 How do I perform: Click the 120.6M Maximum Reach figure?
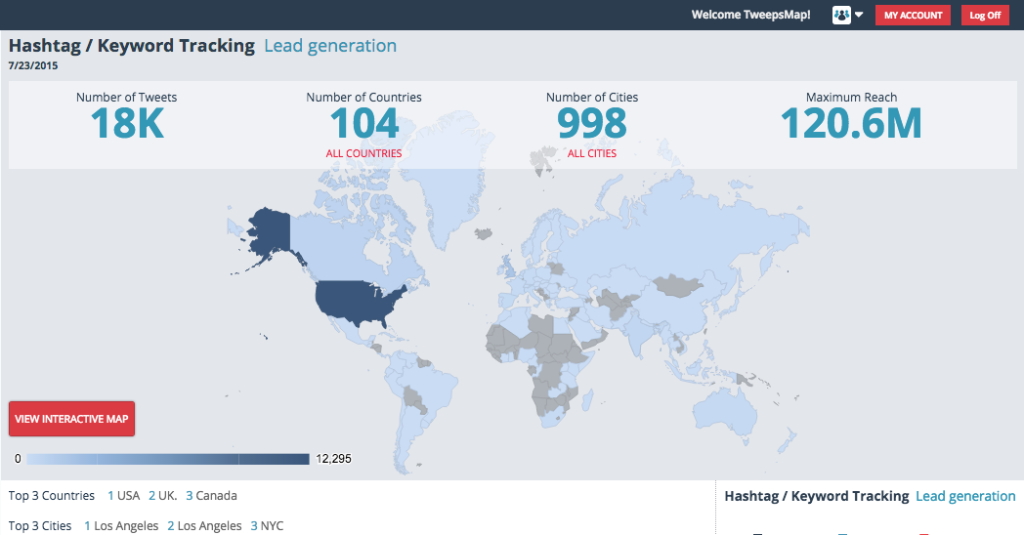851,124
